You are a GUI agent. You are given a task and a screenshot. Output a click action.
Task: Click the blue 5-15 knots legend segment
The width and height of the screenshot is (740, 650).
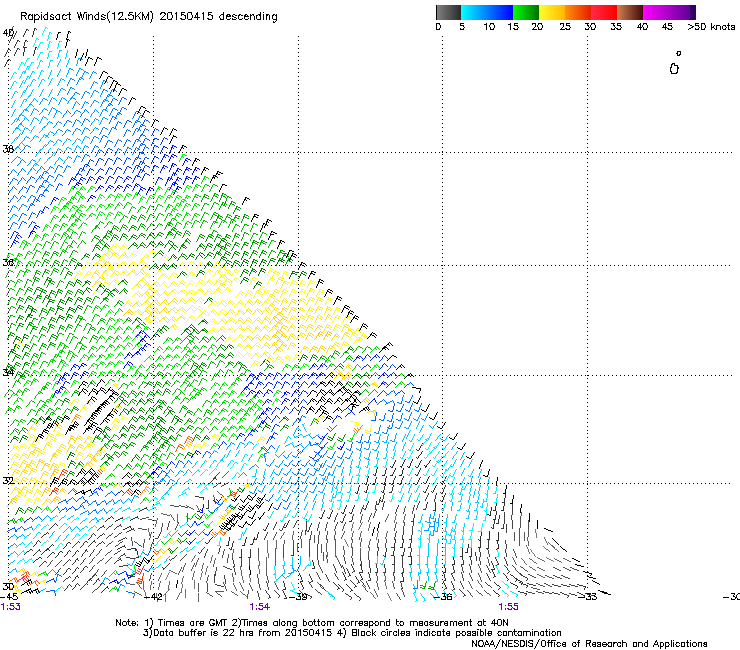tap(487, 12)
